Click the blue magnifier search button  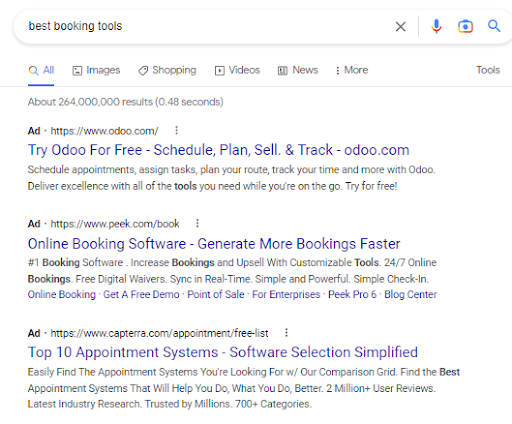click(494, 26)
